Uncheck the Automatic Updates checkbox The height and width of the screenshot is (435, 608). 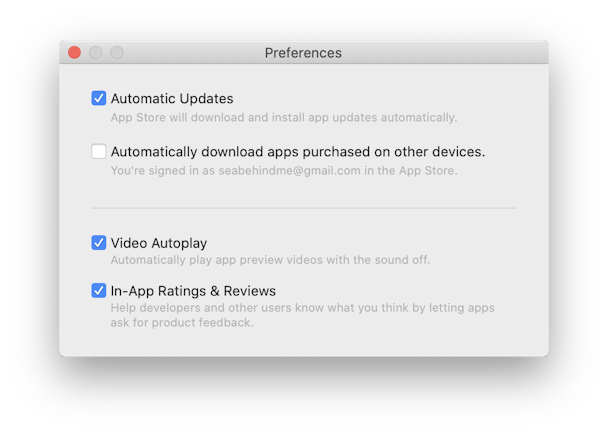point(98,98)
